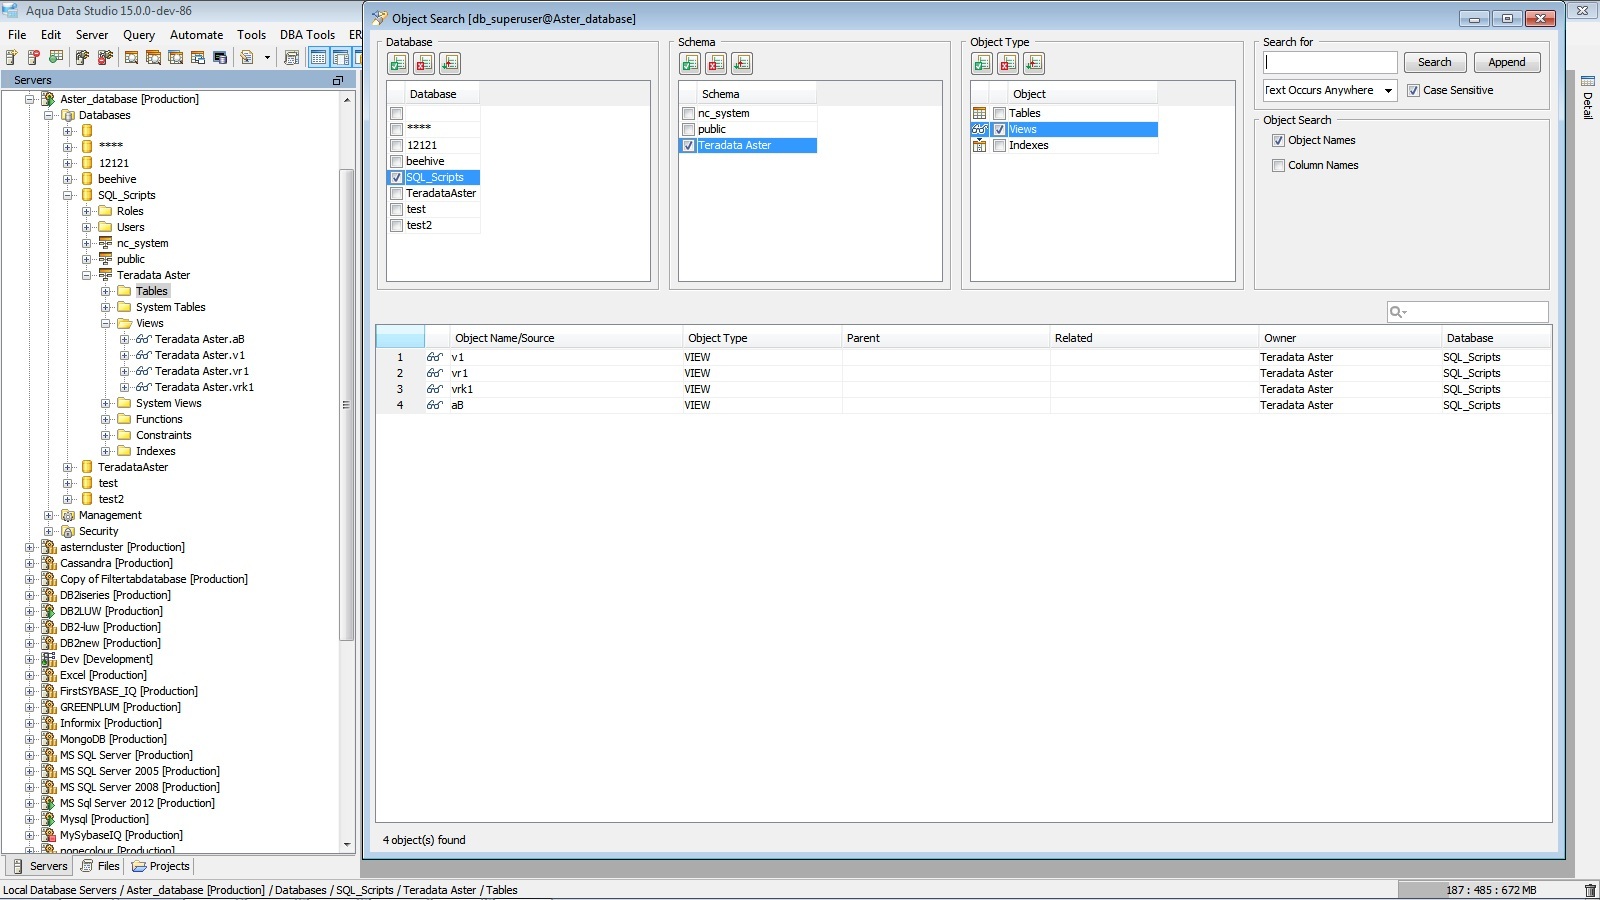The height and width of the screenshot is (900, 1600).
Task: Sort results by the Related column header
Action: [1153, 338]
